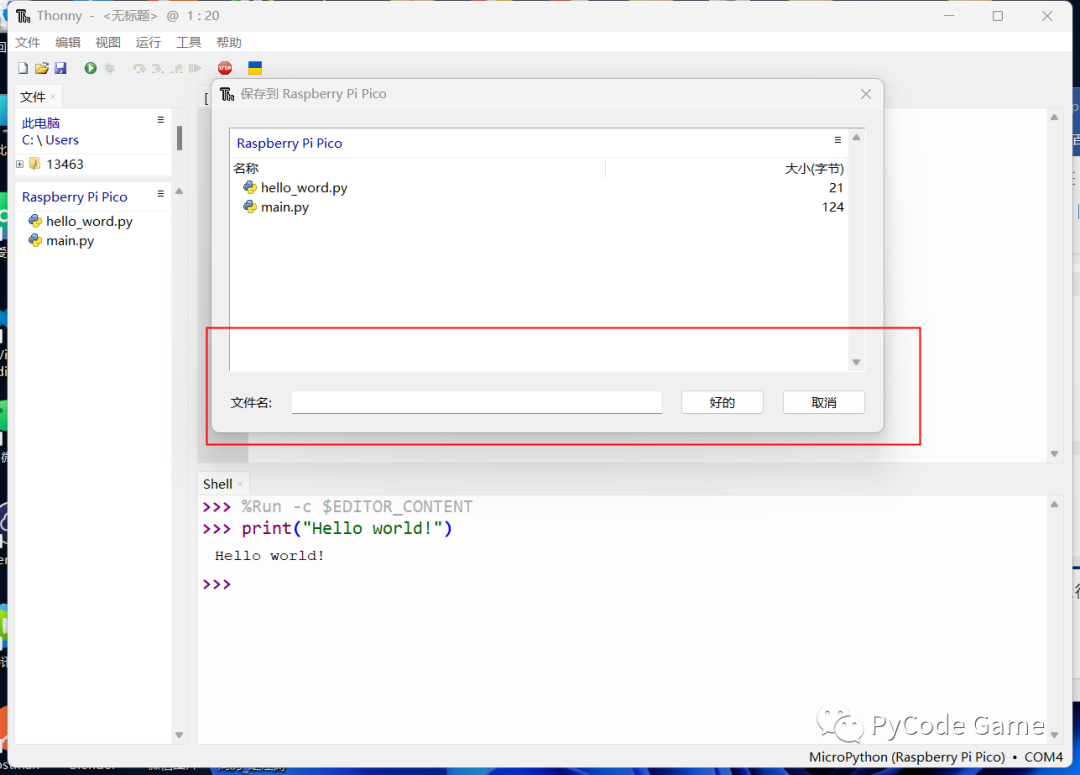The image size is (1080, 775).
Task: Select the 13463 folder in the Files panel
Action: point(65,164)
